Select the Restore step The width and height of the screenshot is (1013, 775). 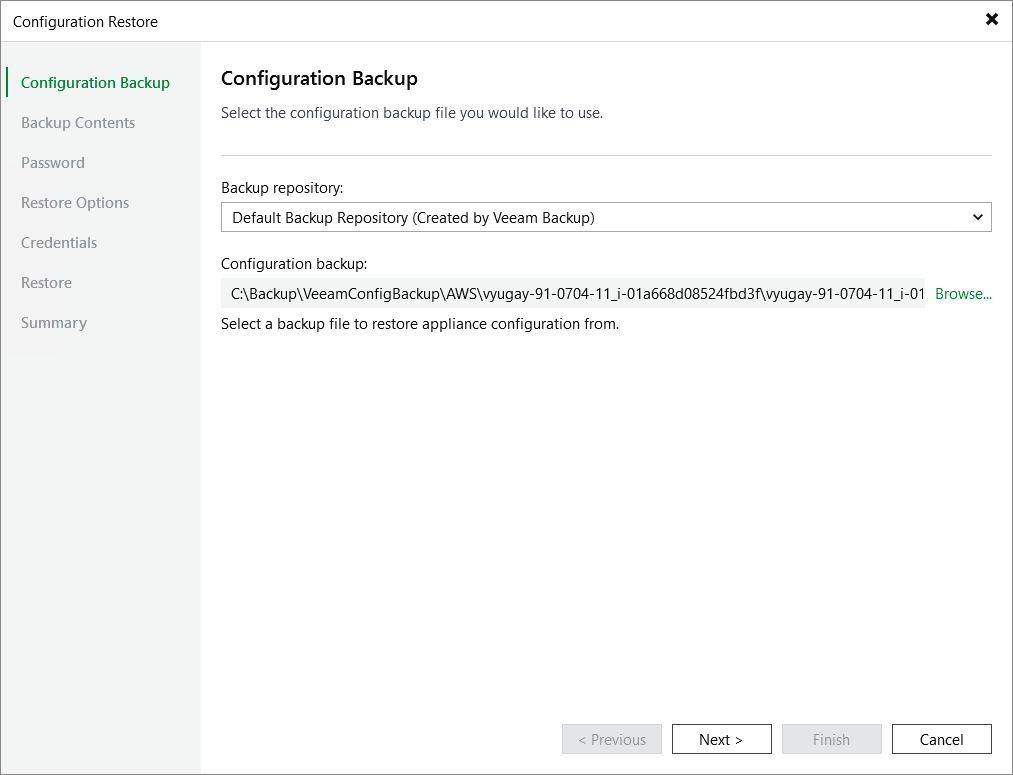pos(46,282)
